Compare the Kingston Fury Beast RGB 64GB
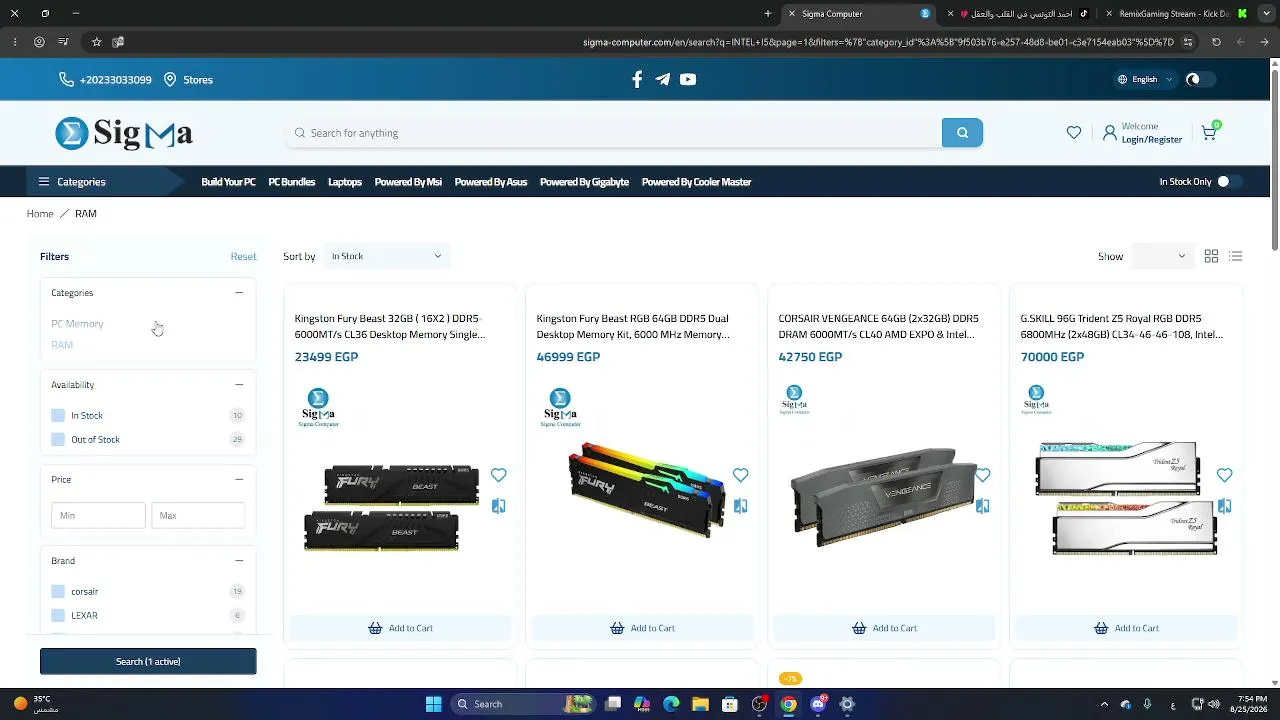Viewport: 1280px width, 720px height. (740, 506)
